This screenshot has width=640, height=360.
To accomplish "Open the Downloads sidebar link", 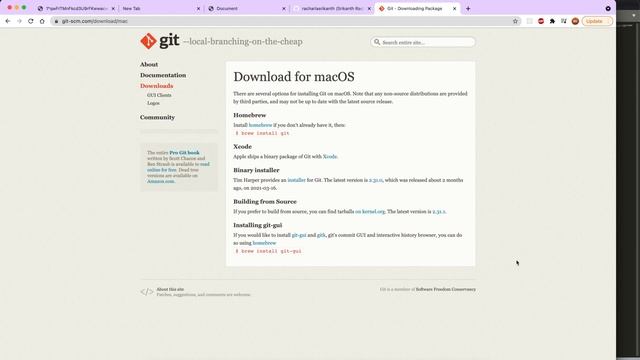I will [156, 86].
